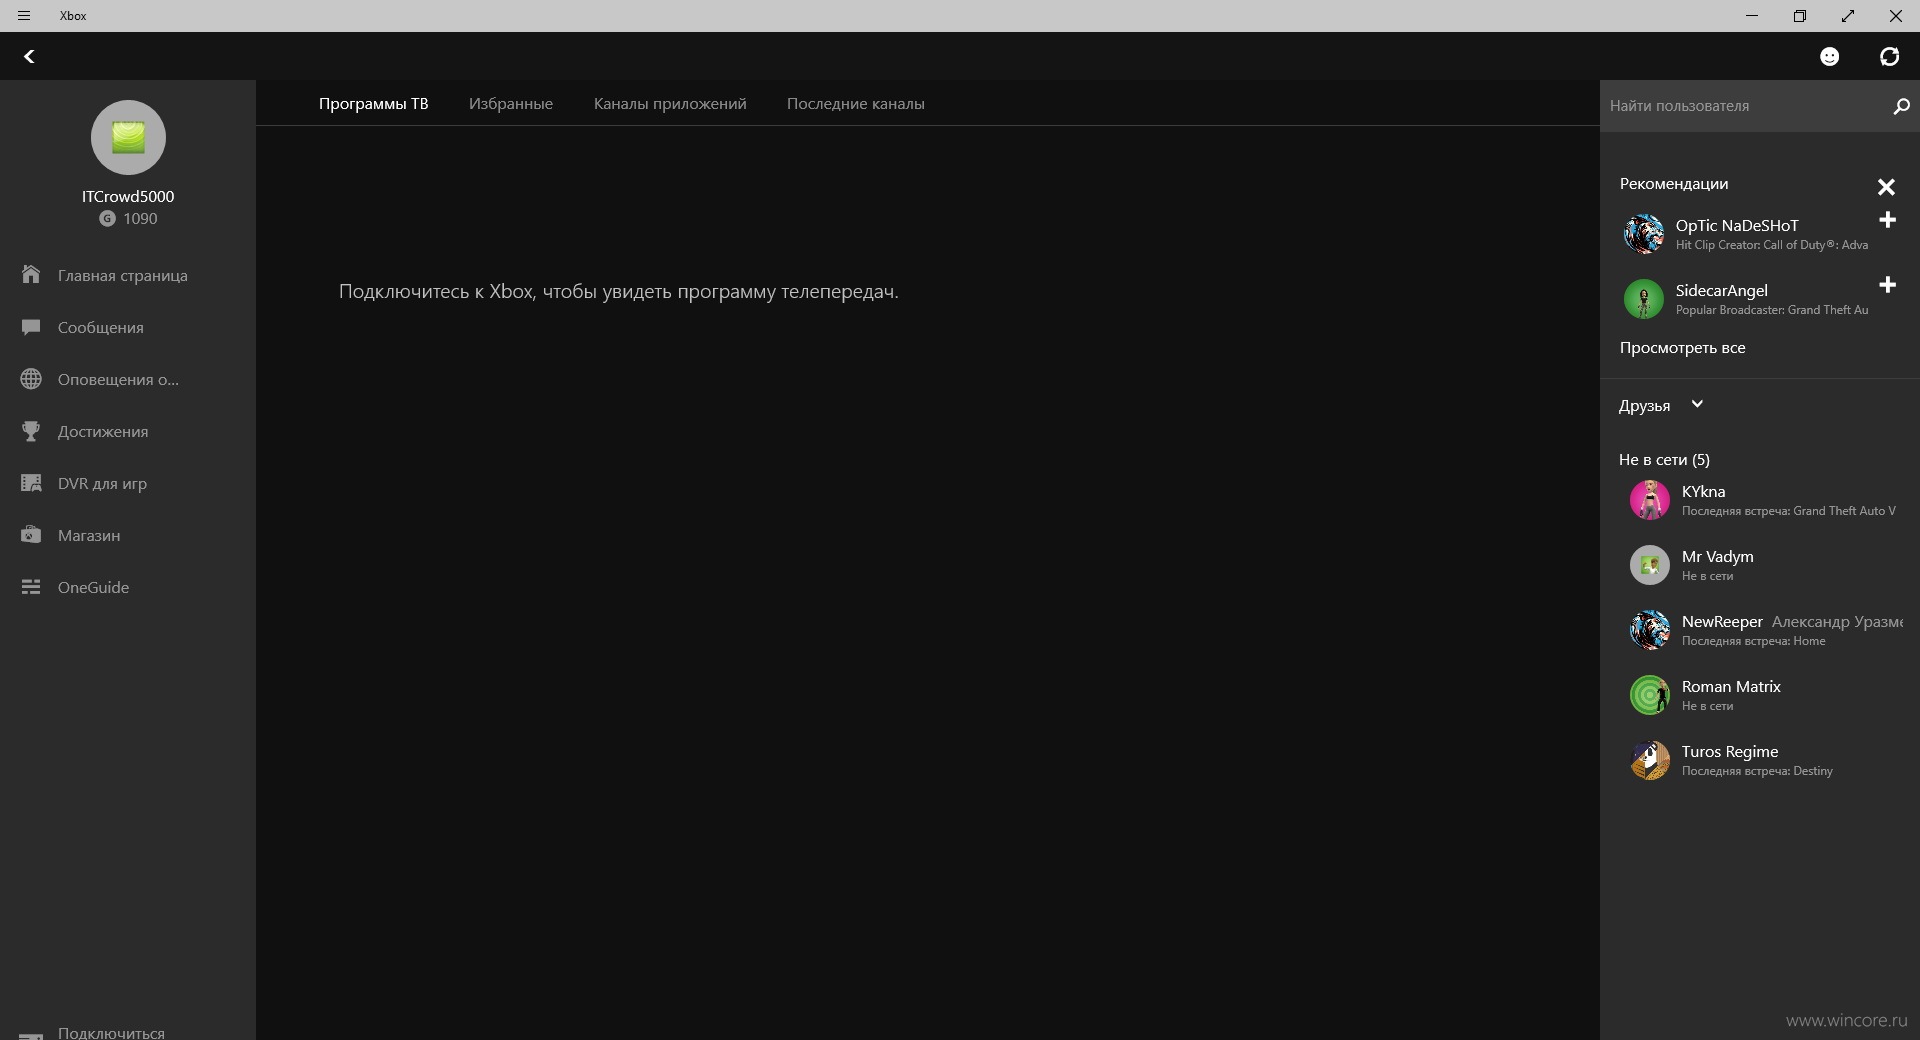Open the hamburger menu in the title bar

(x=24, y=16)
